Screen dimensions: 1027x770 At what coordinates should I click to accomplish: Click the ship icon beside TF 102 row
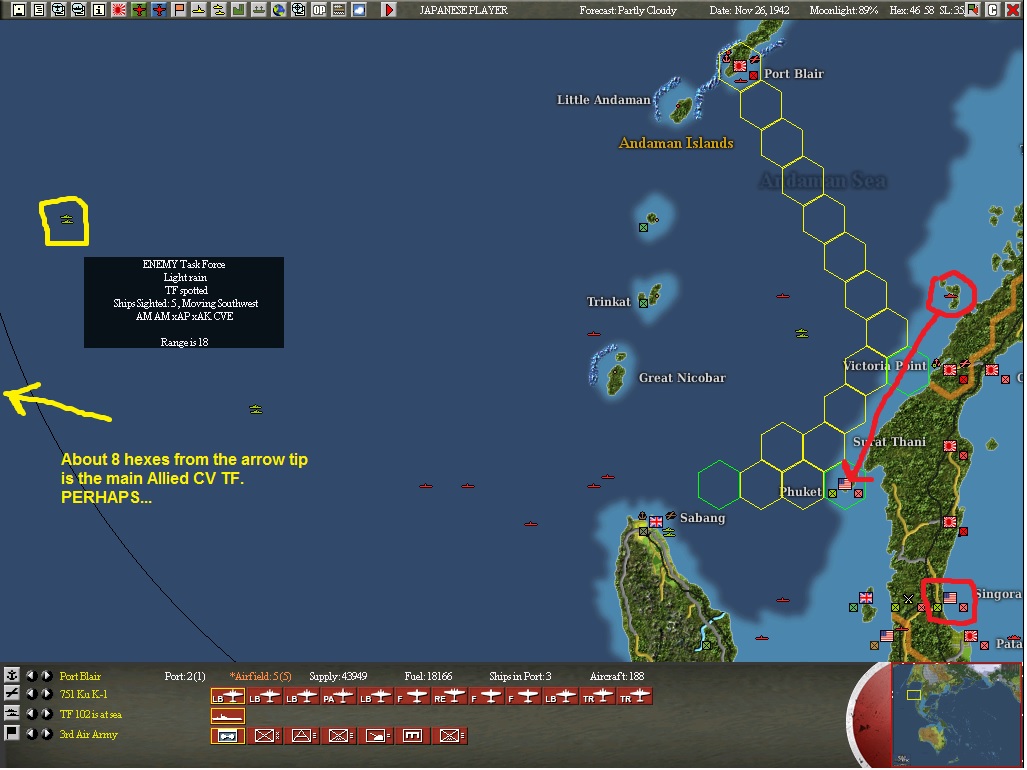(11, 714)
